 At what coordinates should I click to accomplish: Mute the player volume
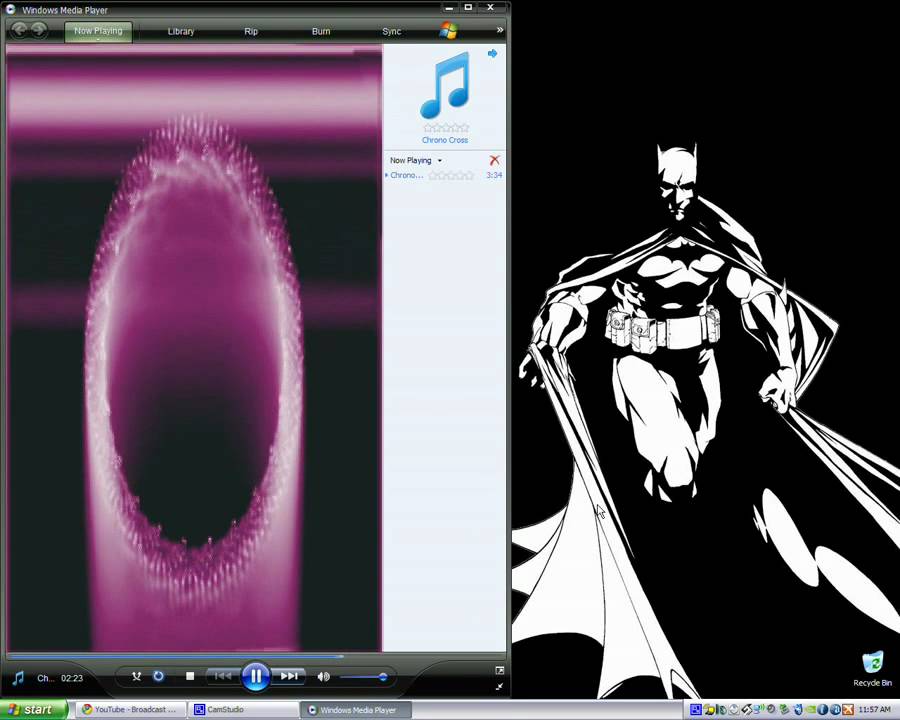pyautogui.click(x=323, y=677)
